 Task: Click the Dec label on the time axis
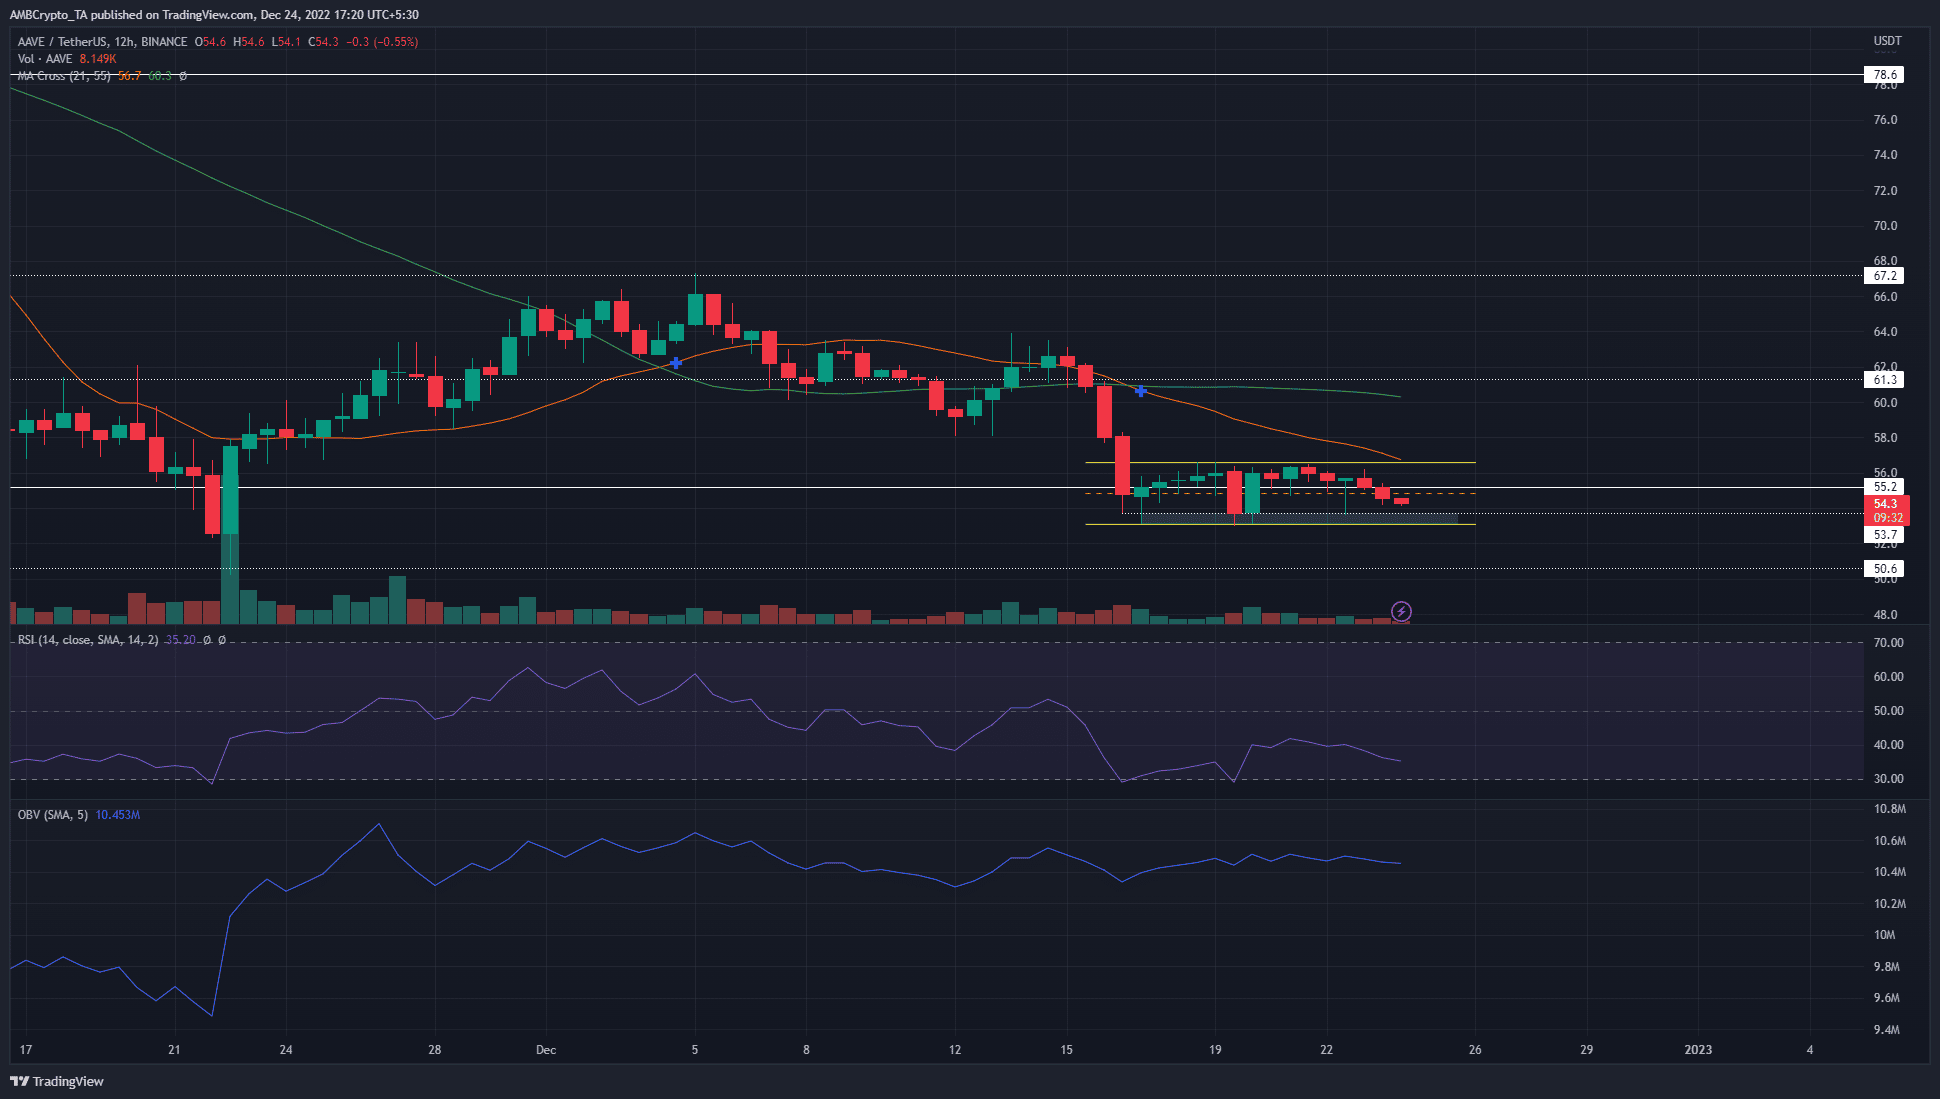coord(546,1050)
